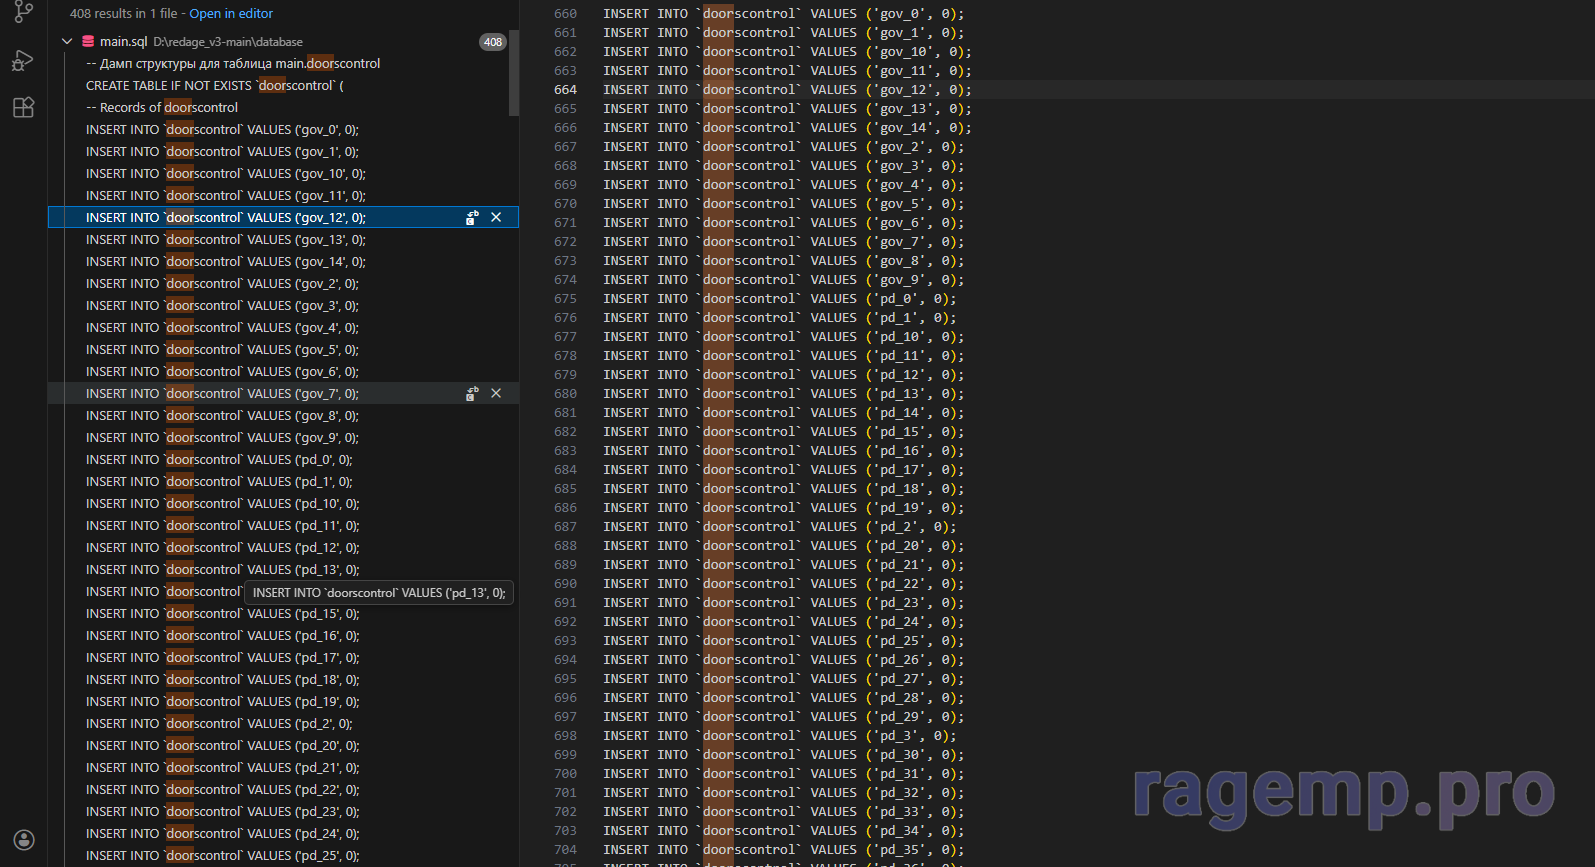Click the 408 match count badge
This screenshot has height=867, width=1595.
(x=492, y=42)
